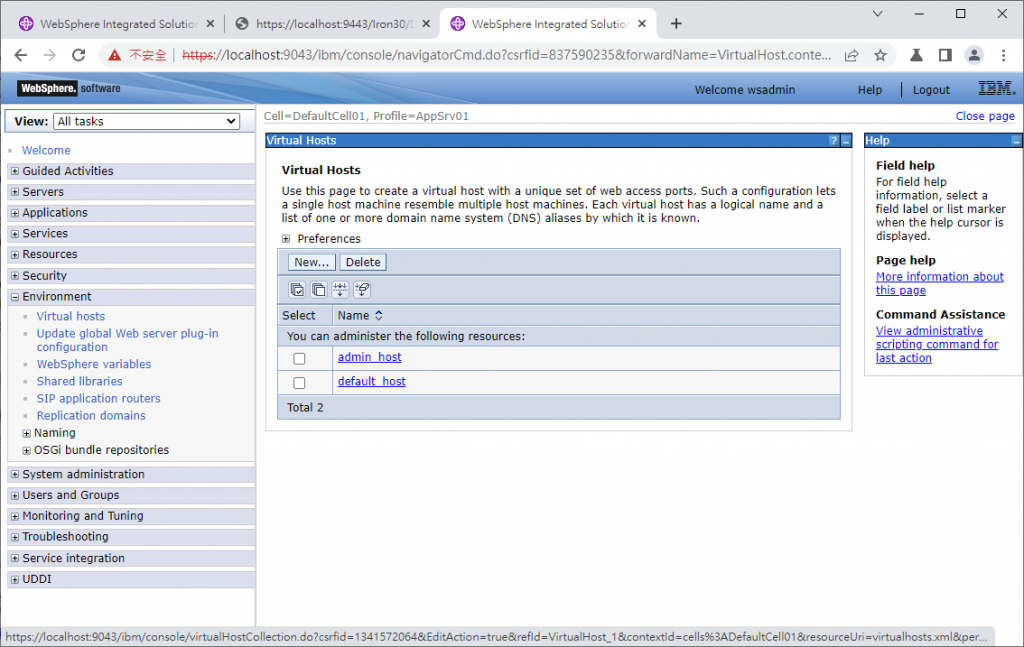1024x647 pixels.
Task: View administrative scripting command for last action
Action: 936,344
